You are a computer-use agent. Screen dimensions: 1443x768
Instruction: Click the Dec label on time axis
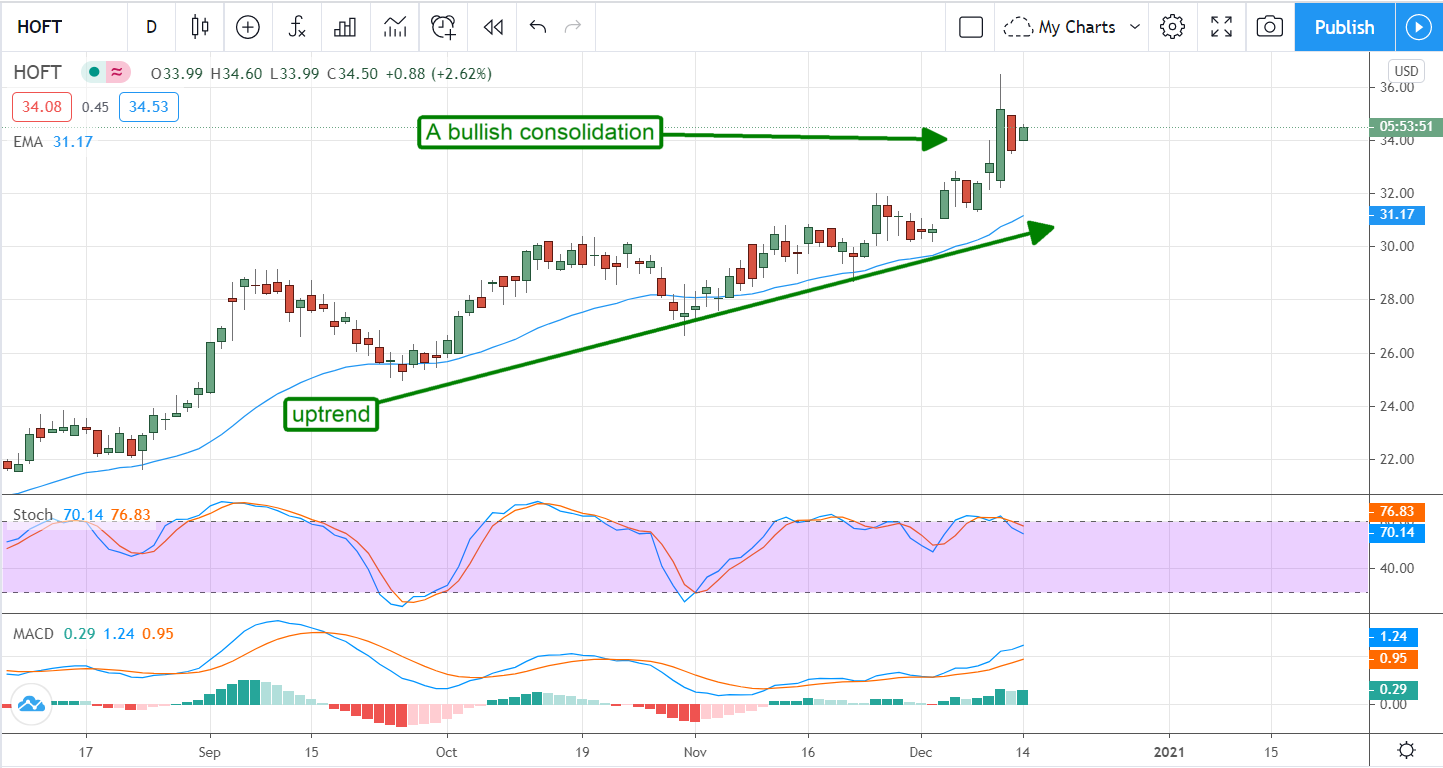[x=921, y=751]
